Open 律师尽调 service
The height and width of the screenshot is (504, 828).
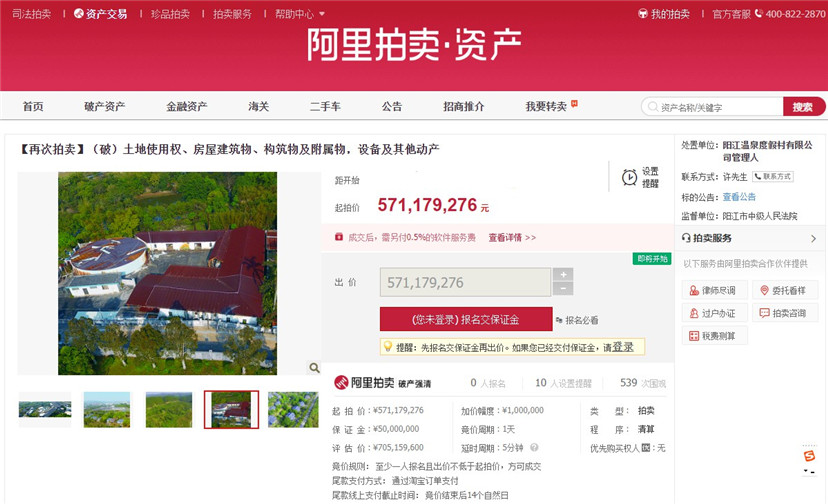click(714, 290)
